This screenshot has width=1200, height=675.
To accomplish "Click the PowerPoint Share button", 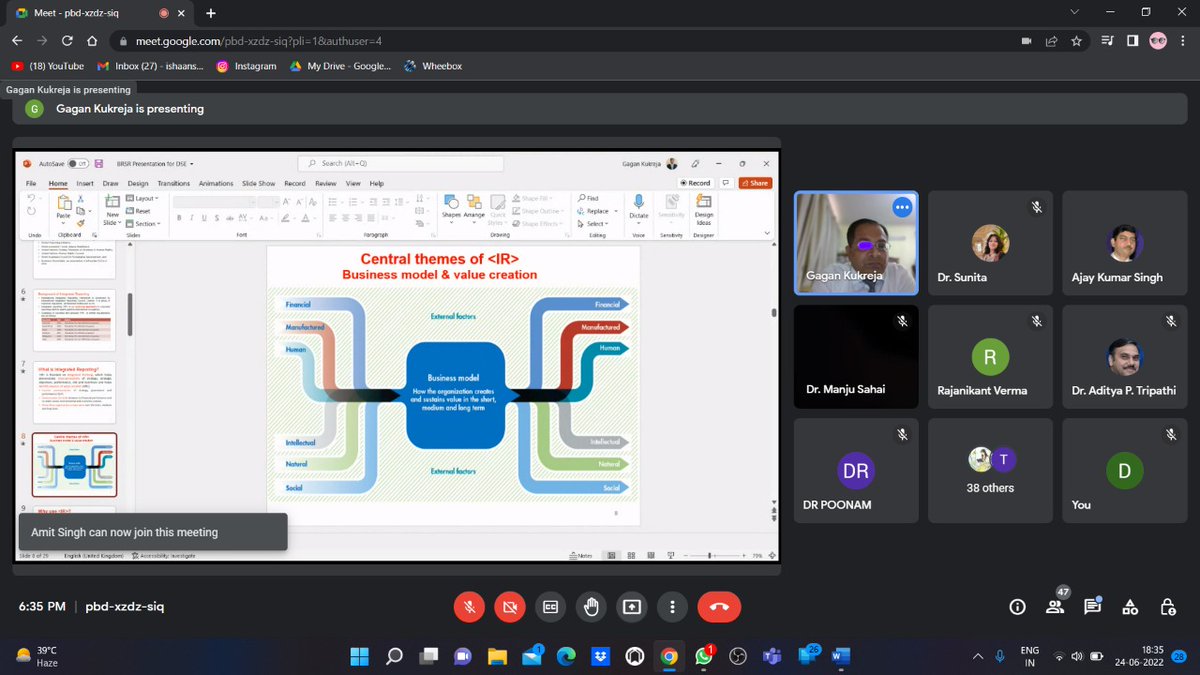I will pyautogui.click(x=755, y=183).
